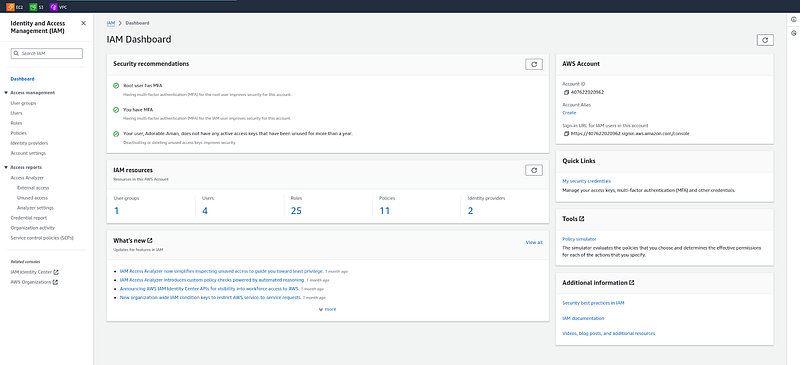Click the second icon in right edge panel

[x=794, y=33]
